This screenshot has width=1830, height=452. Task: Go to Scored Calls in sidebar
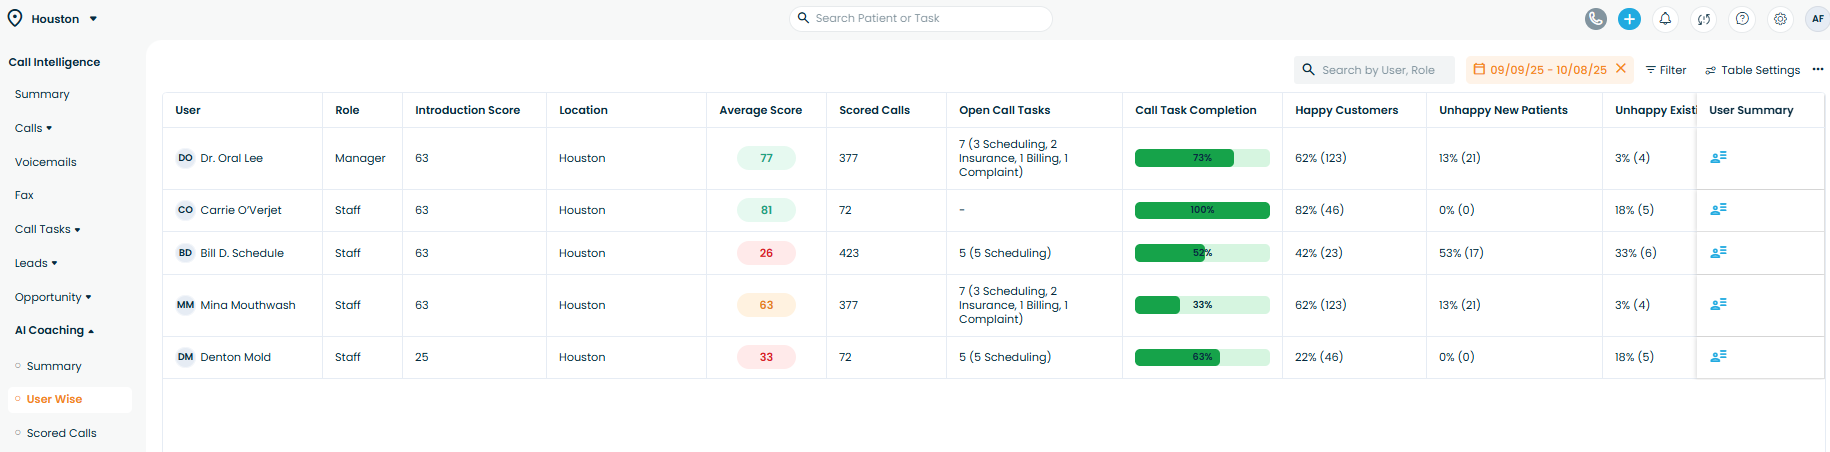(x=61, y=433)
